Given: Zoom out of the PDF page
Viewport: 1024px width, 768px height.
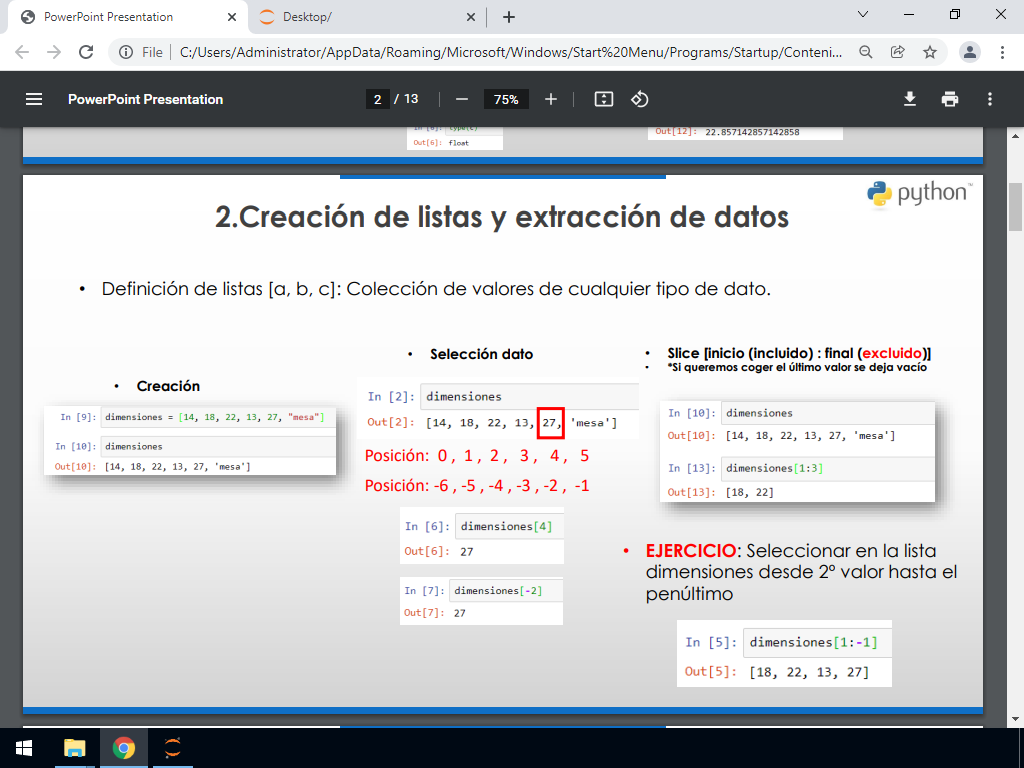Looking at the screenshot, I should [x=462, y=99].
